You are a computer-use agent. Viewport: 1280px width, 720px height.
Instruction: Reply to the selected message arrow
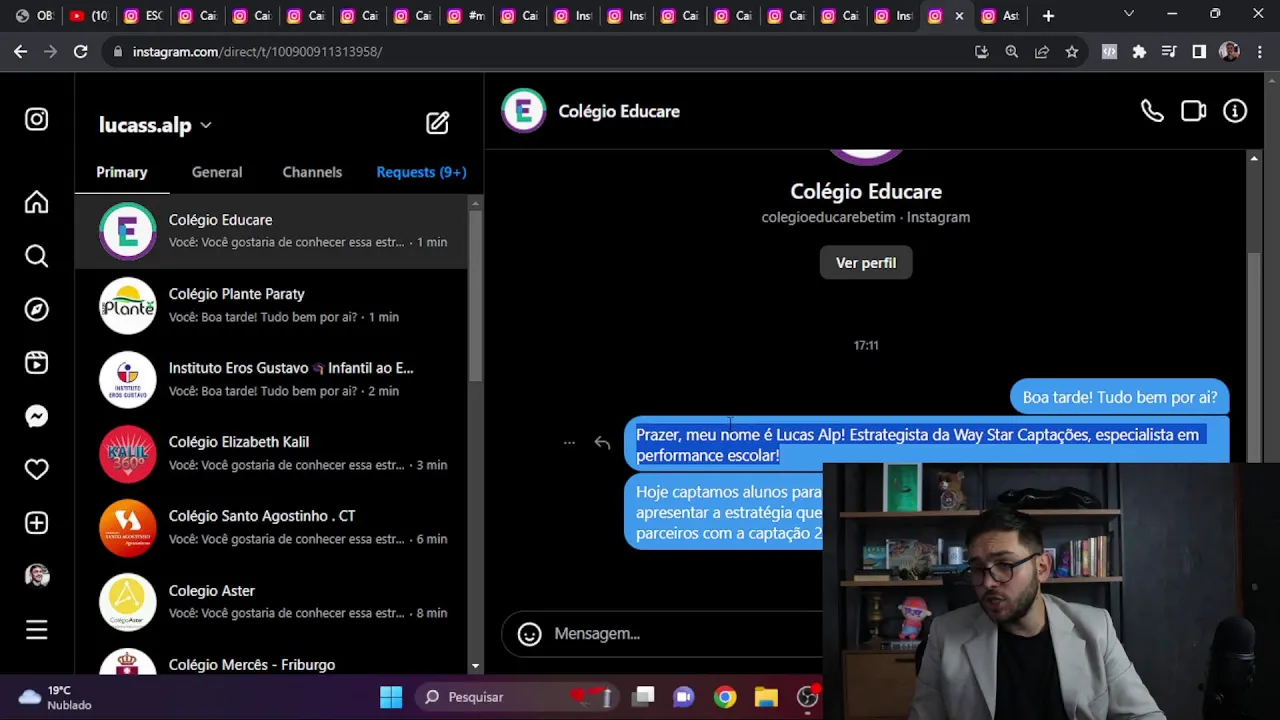pos(602,443)
